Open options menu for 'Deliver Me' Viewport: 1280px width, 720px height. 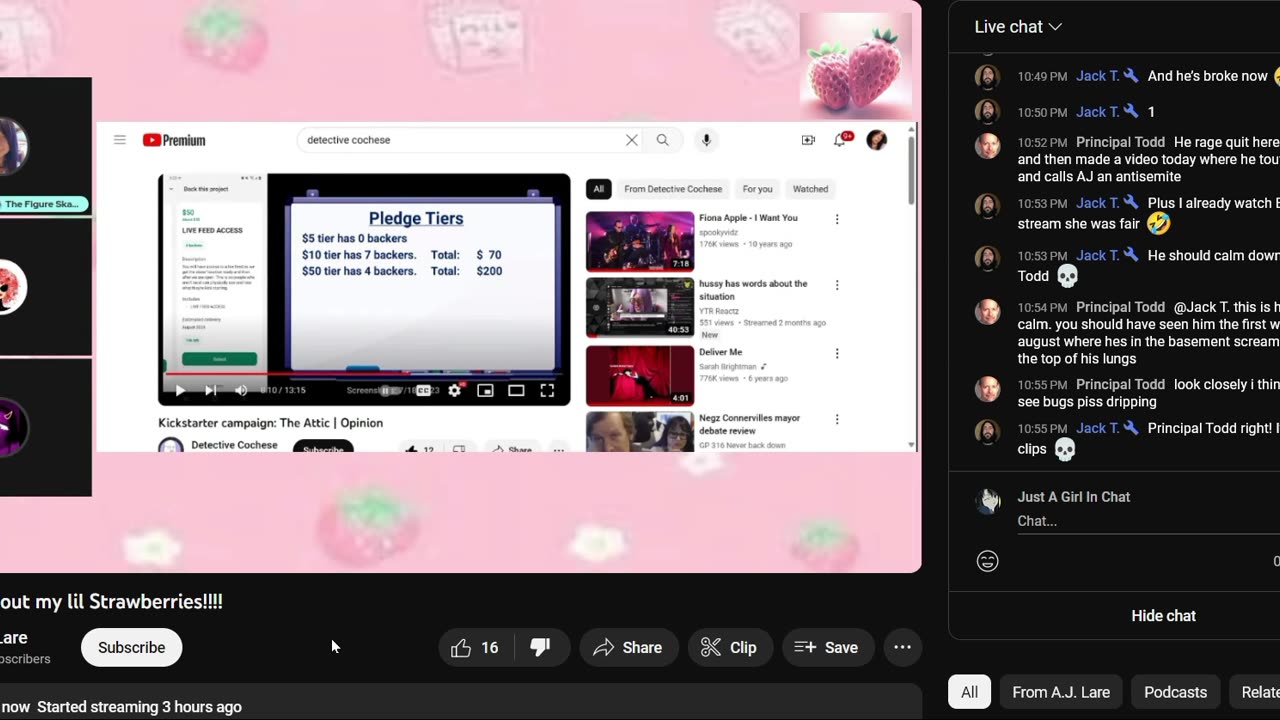click(837, 353)
